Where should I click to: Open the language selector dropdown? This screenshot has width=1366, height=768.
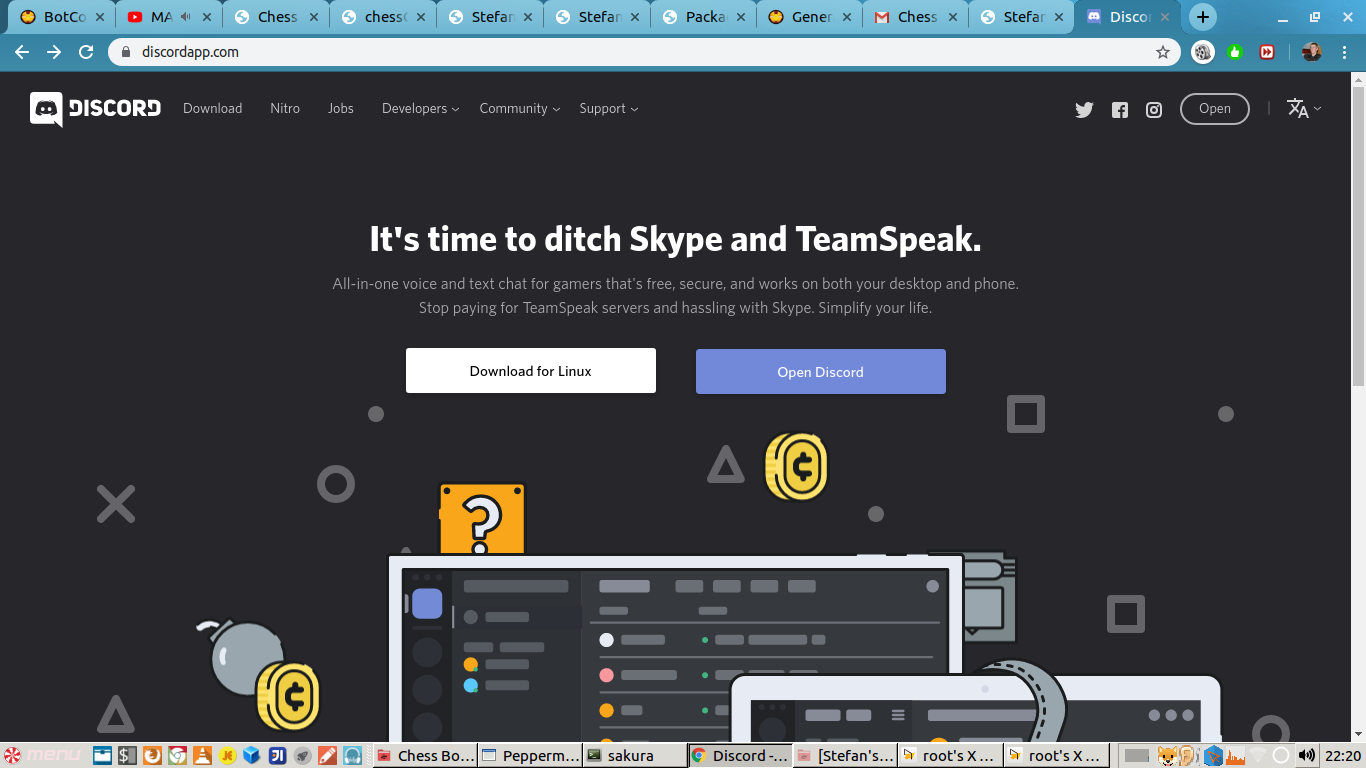1304,109
